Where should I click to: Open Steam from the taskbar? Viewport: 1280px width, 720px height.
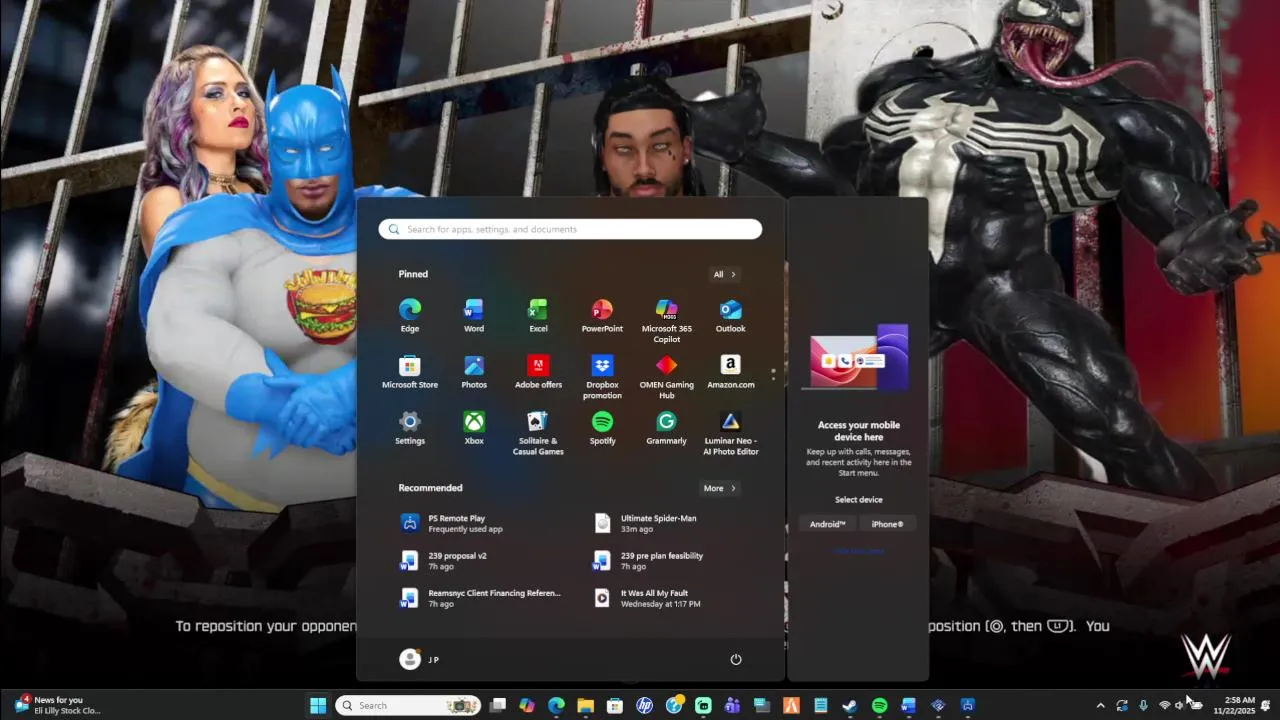point(849,706)
